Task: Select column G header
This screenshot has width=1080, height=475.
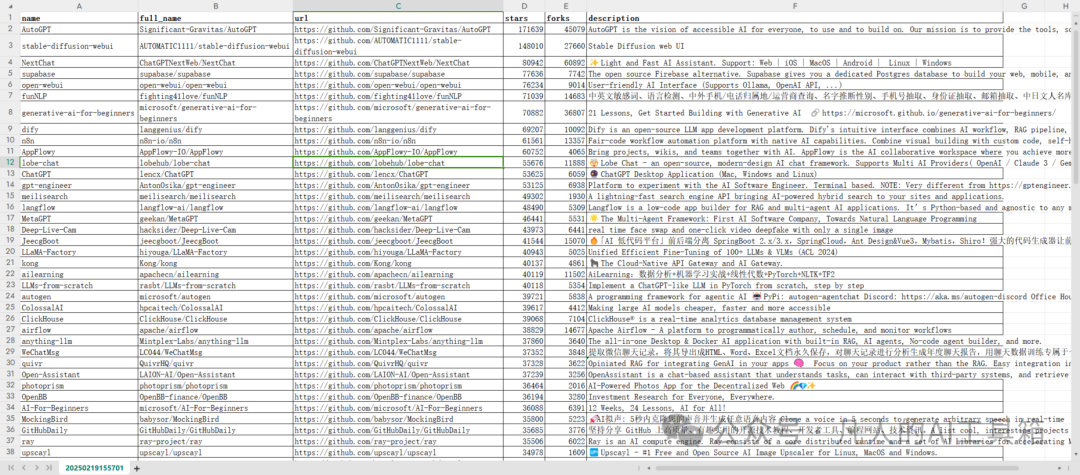Action: pyautogui.click(x=1024, y=6)
